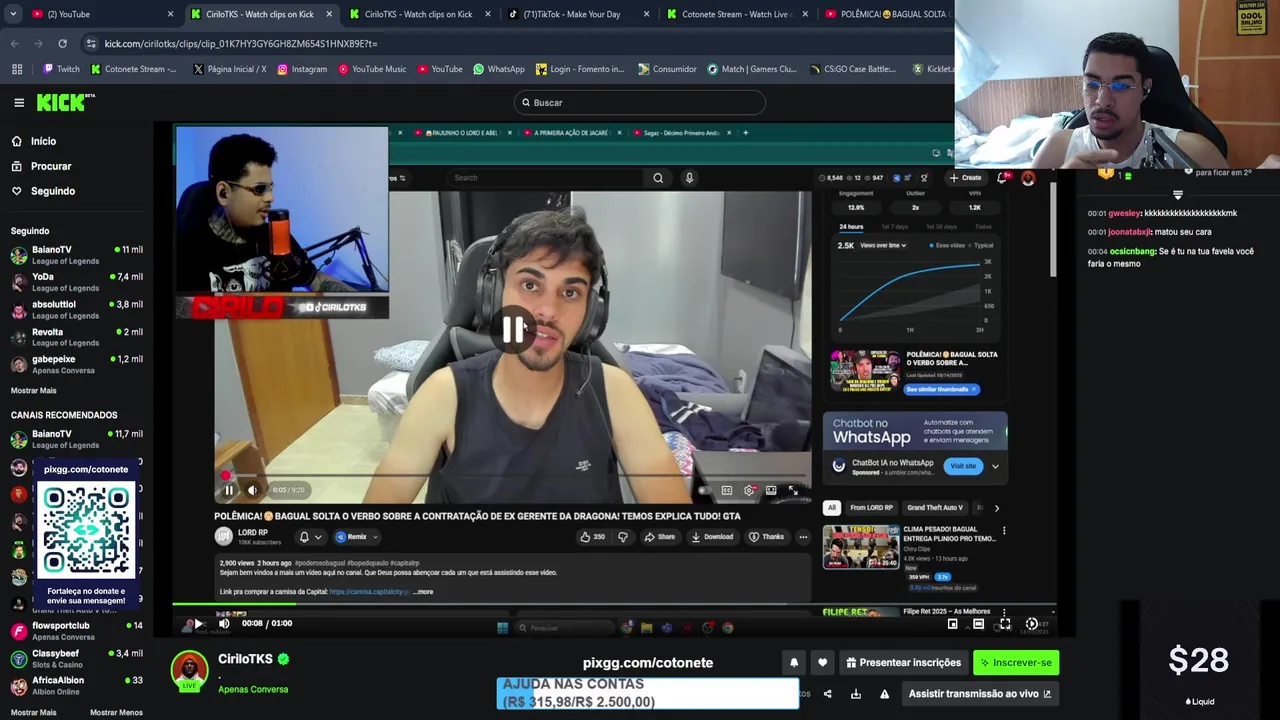Image resolution: width=1280 pixels, height=720 pixels.
Task: Click the browser address bar URL
Action: pos(241,44)
